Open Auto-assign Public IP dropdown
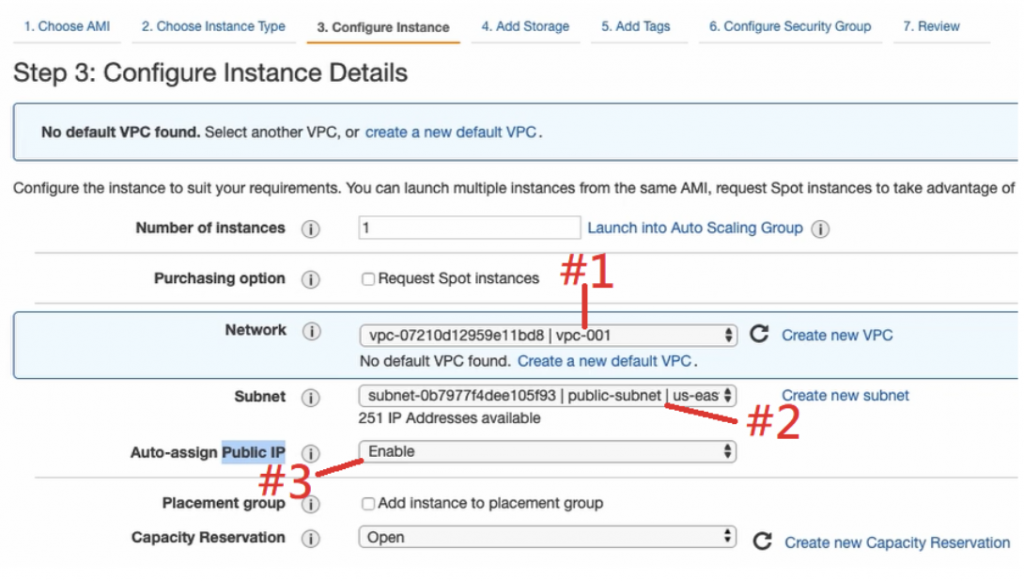 (547, 452)
